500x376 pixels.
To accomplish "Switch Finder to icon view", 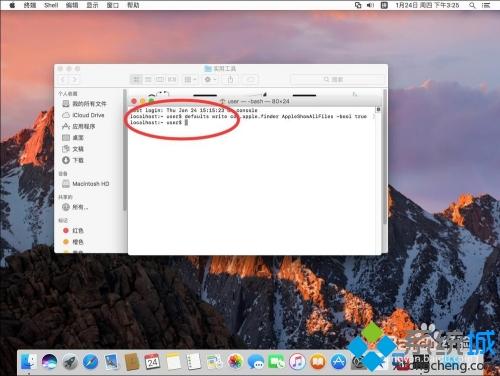I will tap(136, 79).
